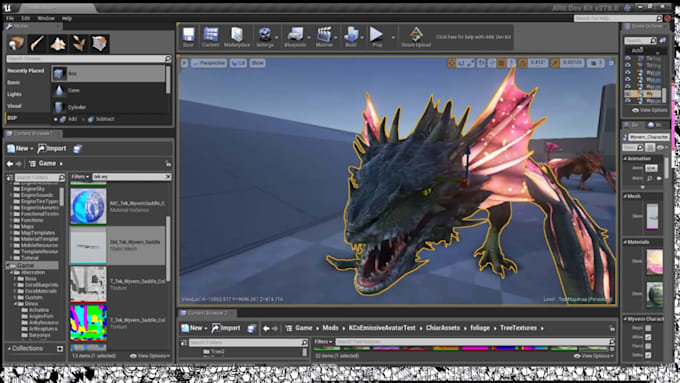The height and width of the screenshot is (383, 680).
Task: Click the forward arrow in upper content browser
Action: pyautogui.click(x=18, y=164)
